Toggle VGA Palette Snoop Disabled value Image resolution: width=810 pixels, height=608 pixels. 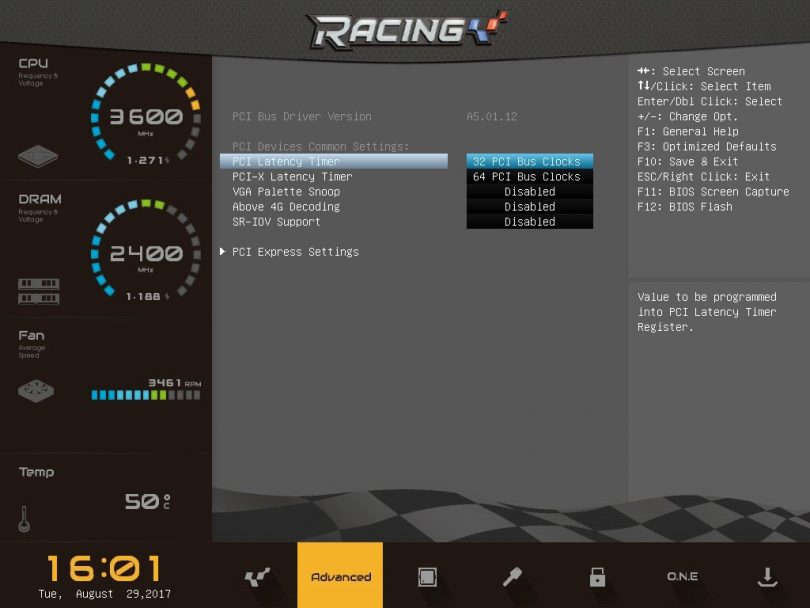point(529,192)
